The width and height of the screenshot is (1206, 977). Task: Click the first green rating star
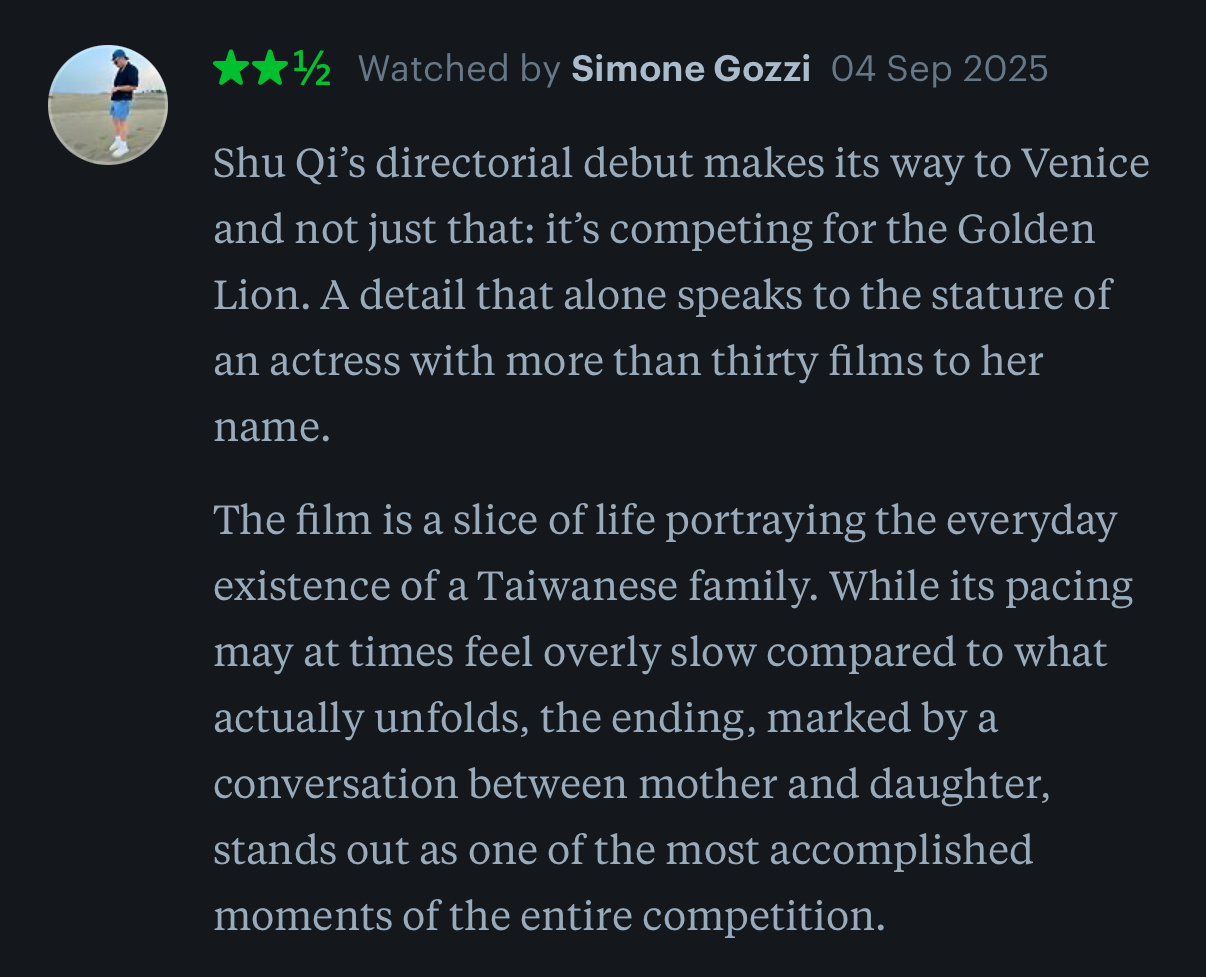click(231, 69)
